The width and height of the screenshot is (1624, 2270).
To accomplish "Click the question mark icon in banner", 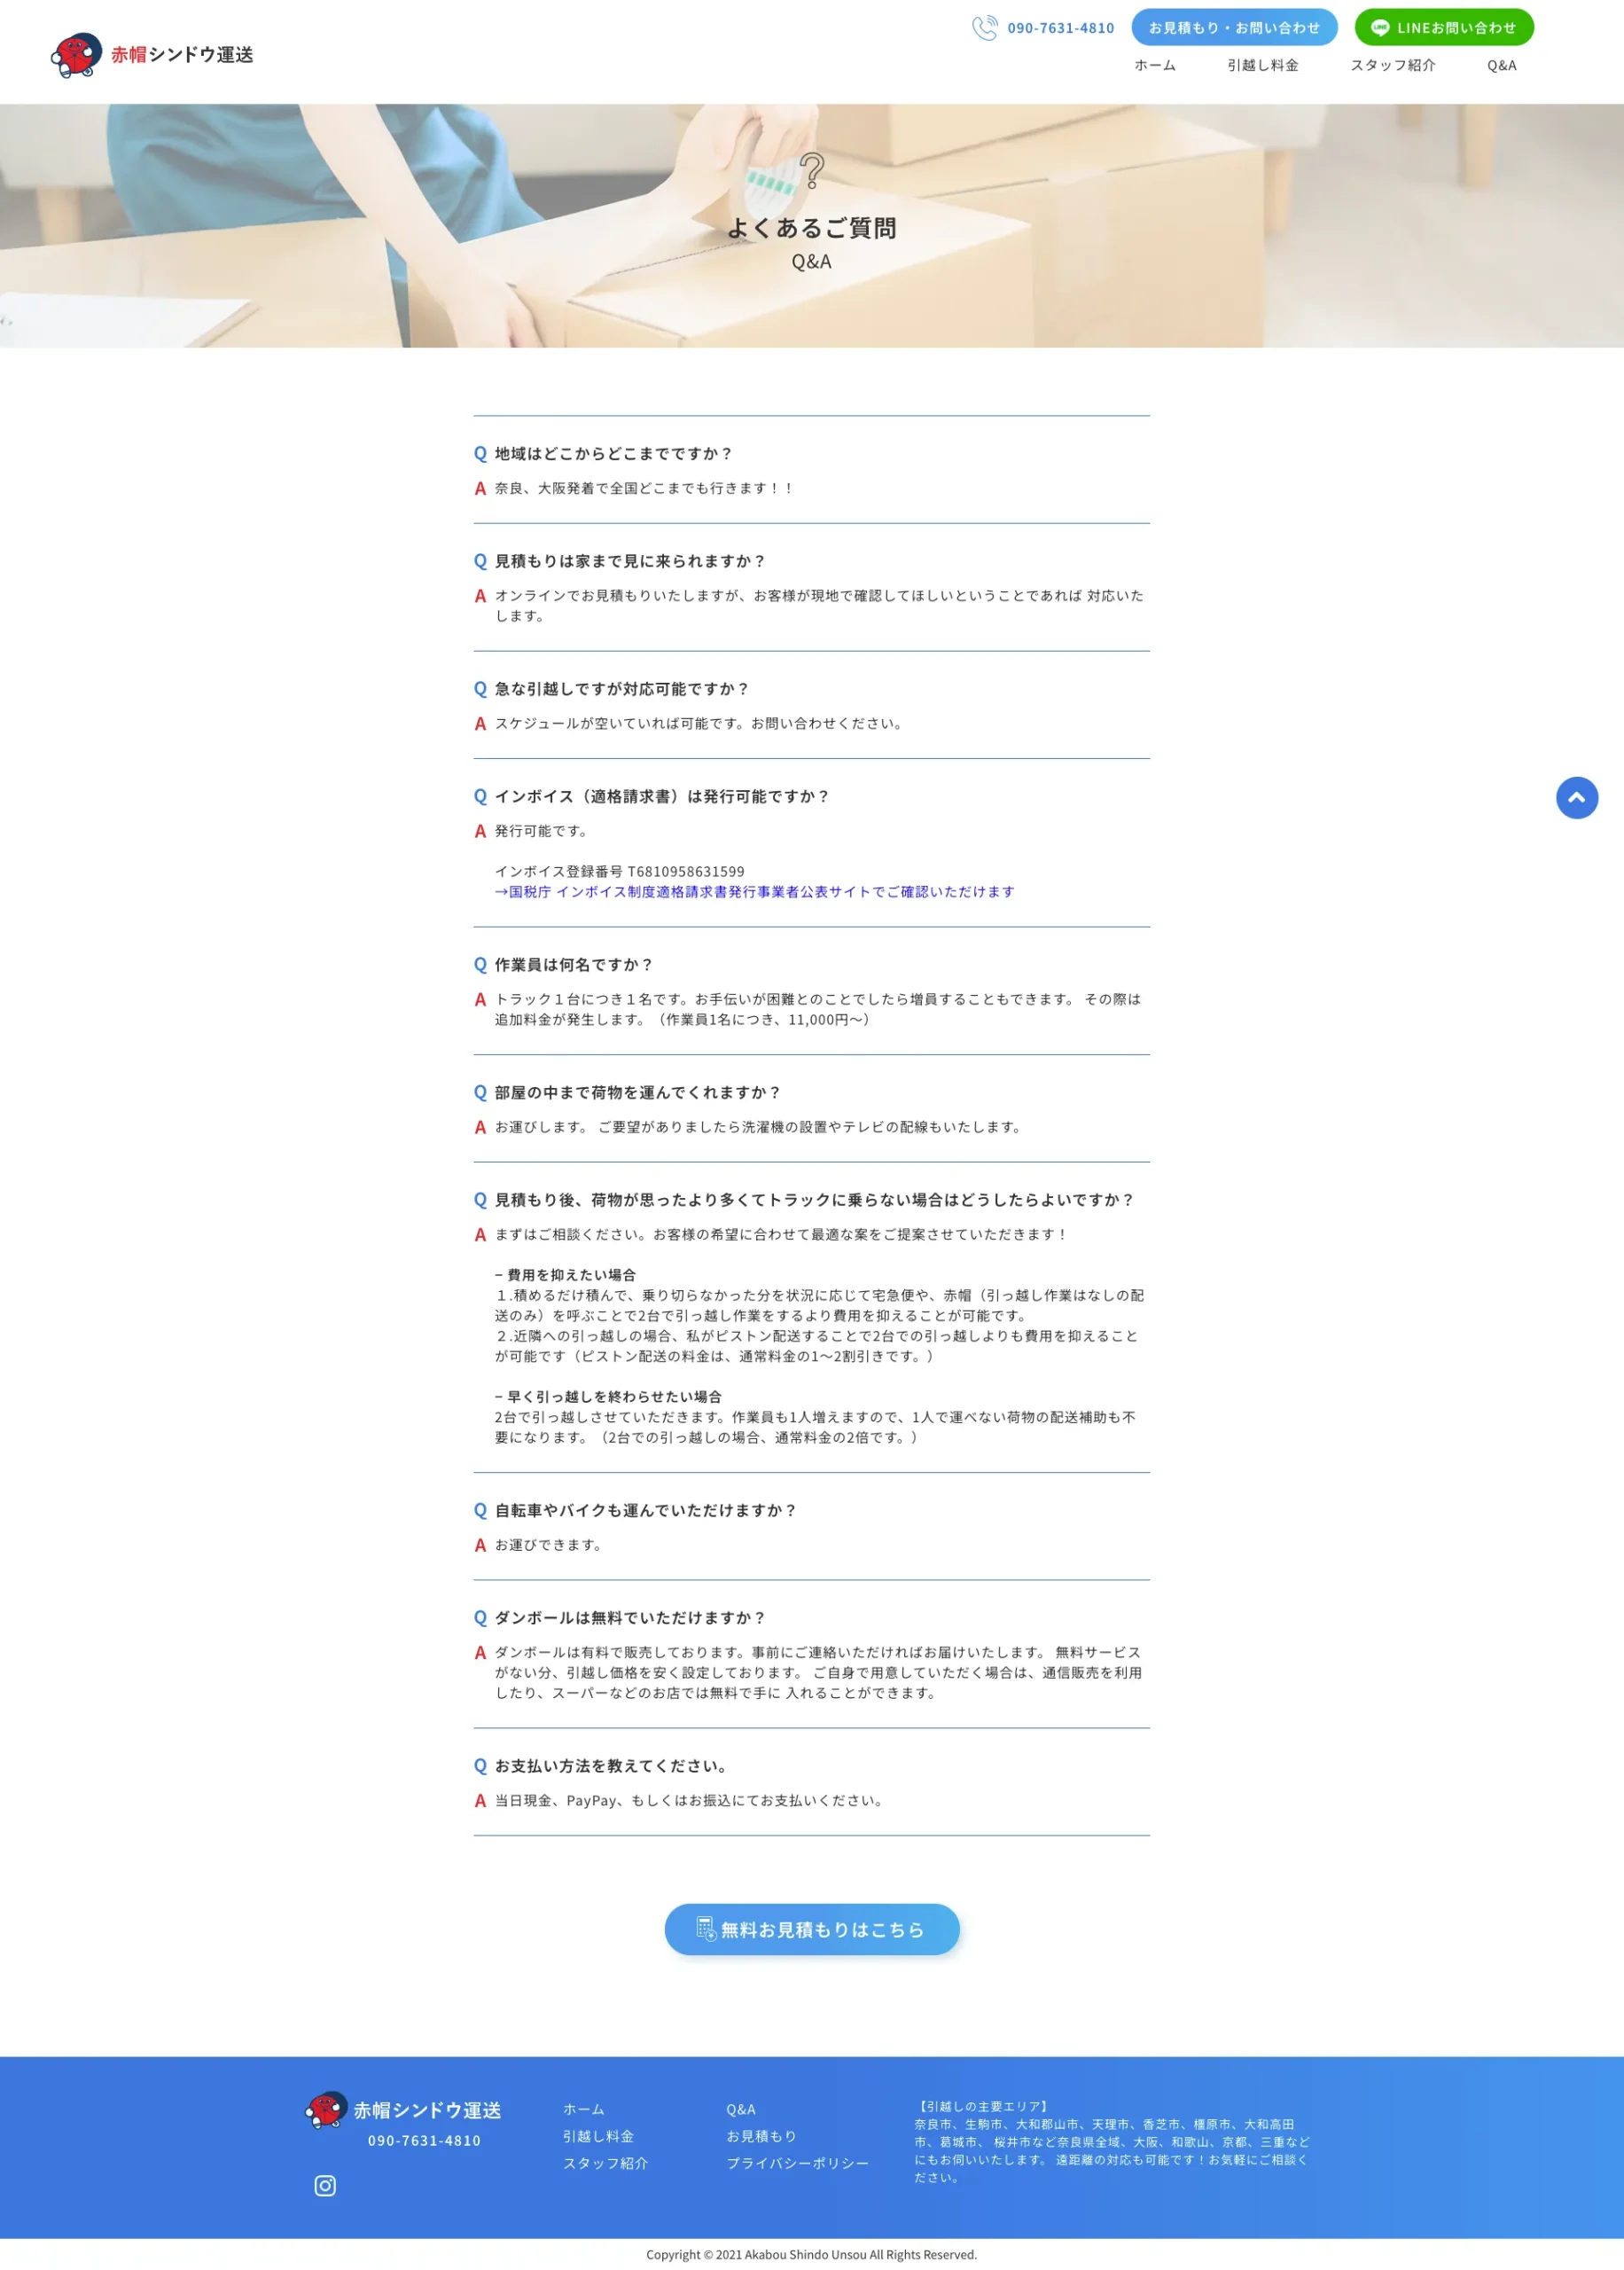I will [812, 171].
